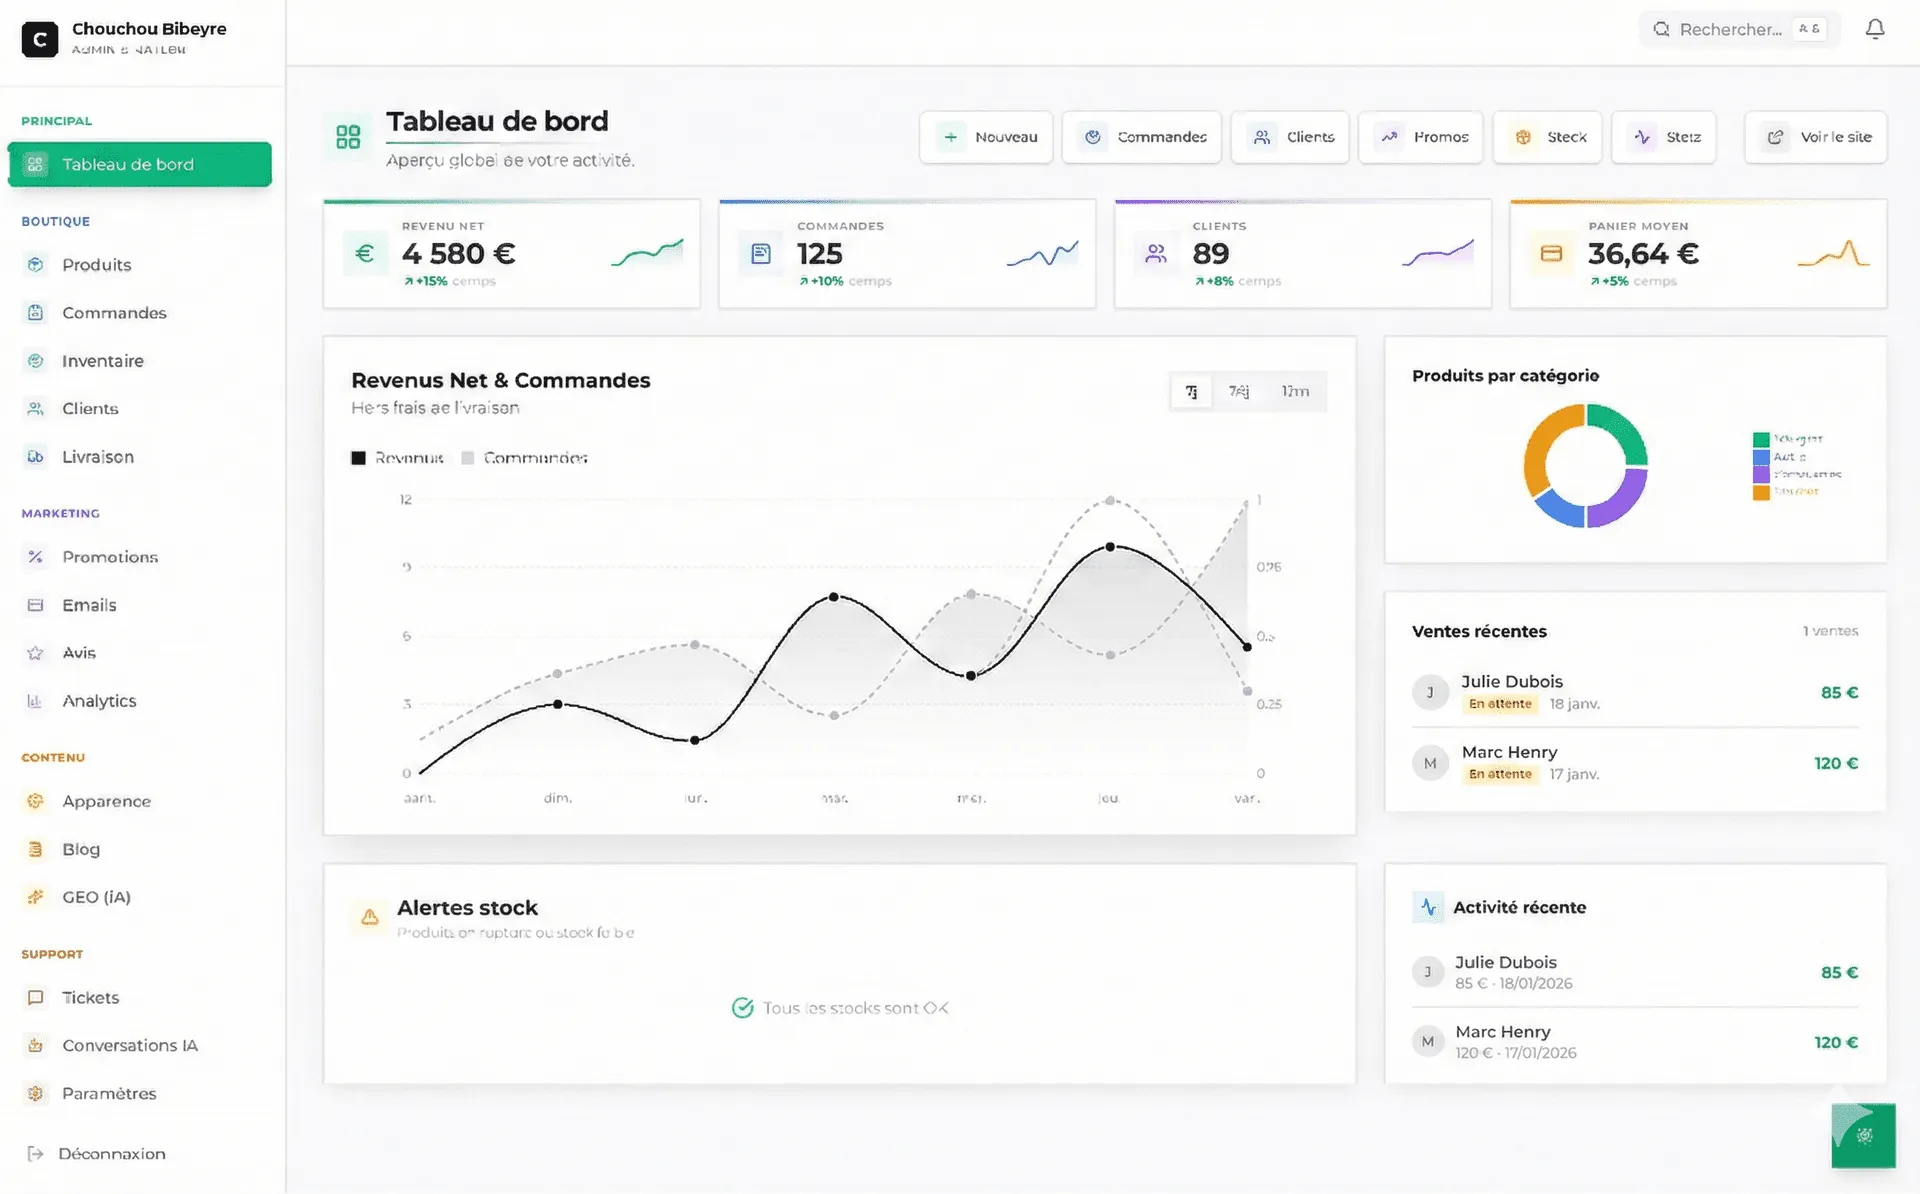Select the 12m chart range
The height and width of the screenshot is (1194, 1920).
(1295, 391)
